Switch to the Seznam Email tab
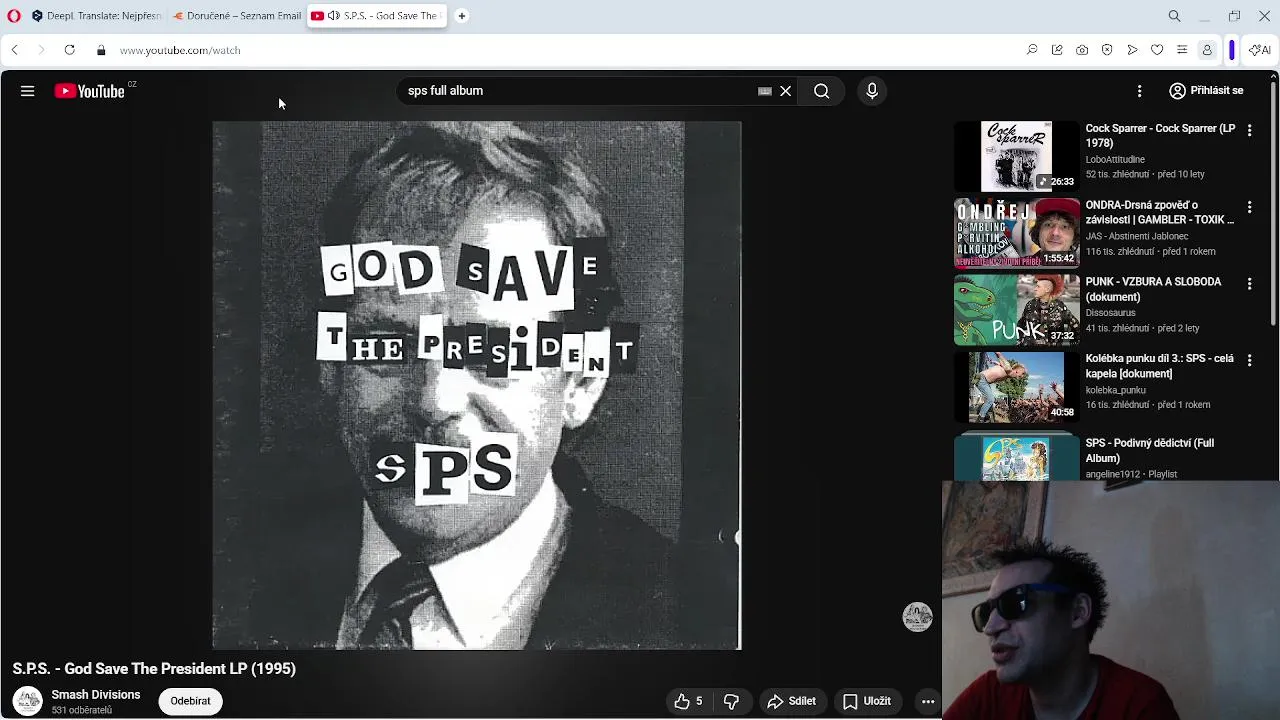This screenshot has width=1280, height=720. pyautogui.click(x=236, y=16)
